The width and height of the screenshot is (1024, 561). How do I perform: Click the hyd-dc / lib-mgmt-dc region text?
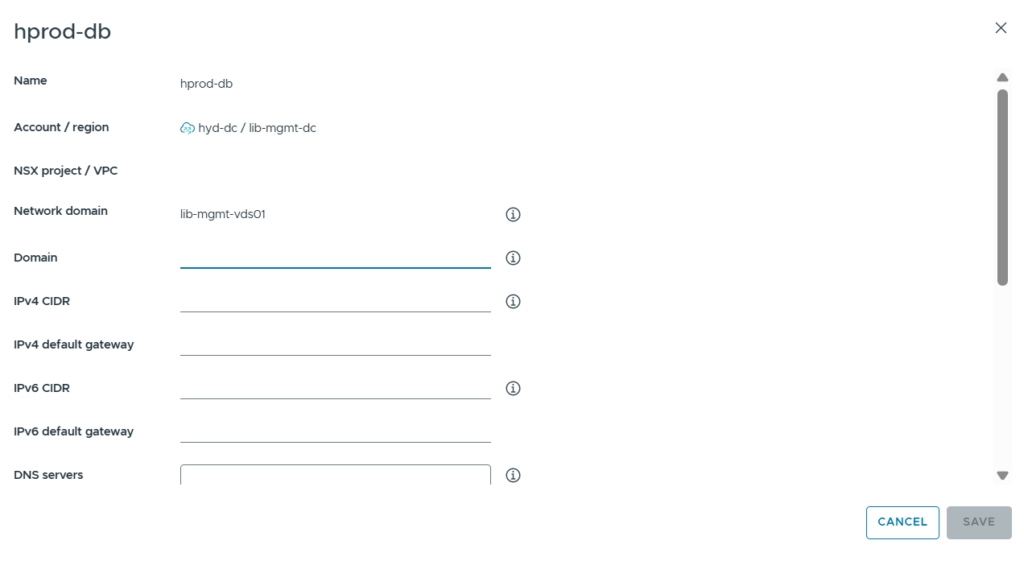click(x=257, y=128)
